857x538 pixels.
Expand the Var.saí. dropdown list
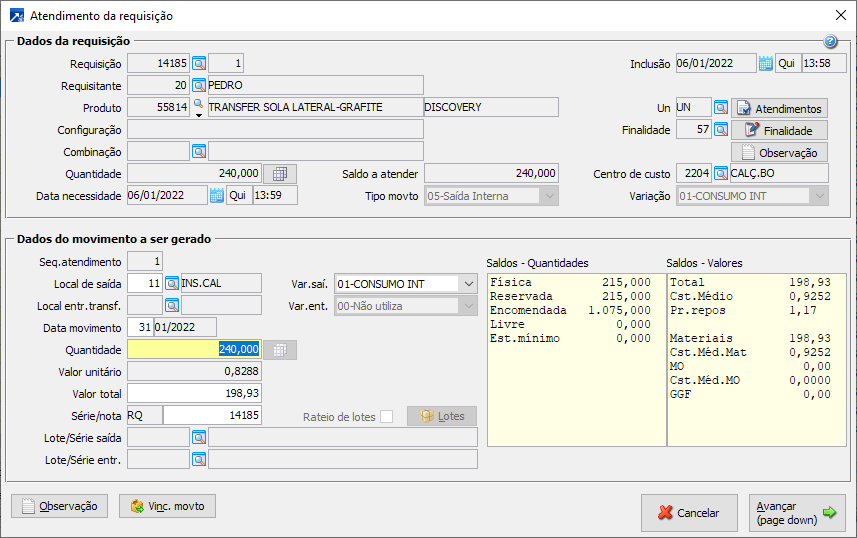point(469,284)
